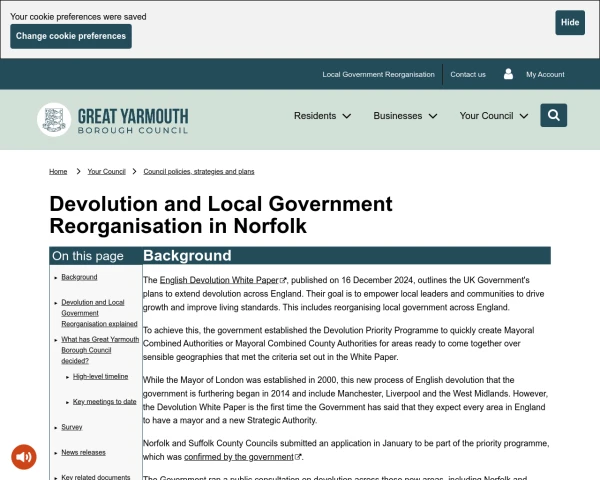Jump to High-level timeline section
This screenshot has height=480, width=600.
[100, 376]
